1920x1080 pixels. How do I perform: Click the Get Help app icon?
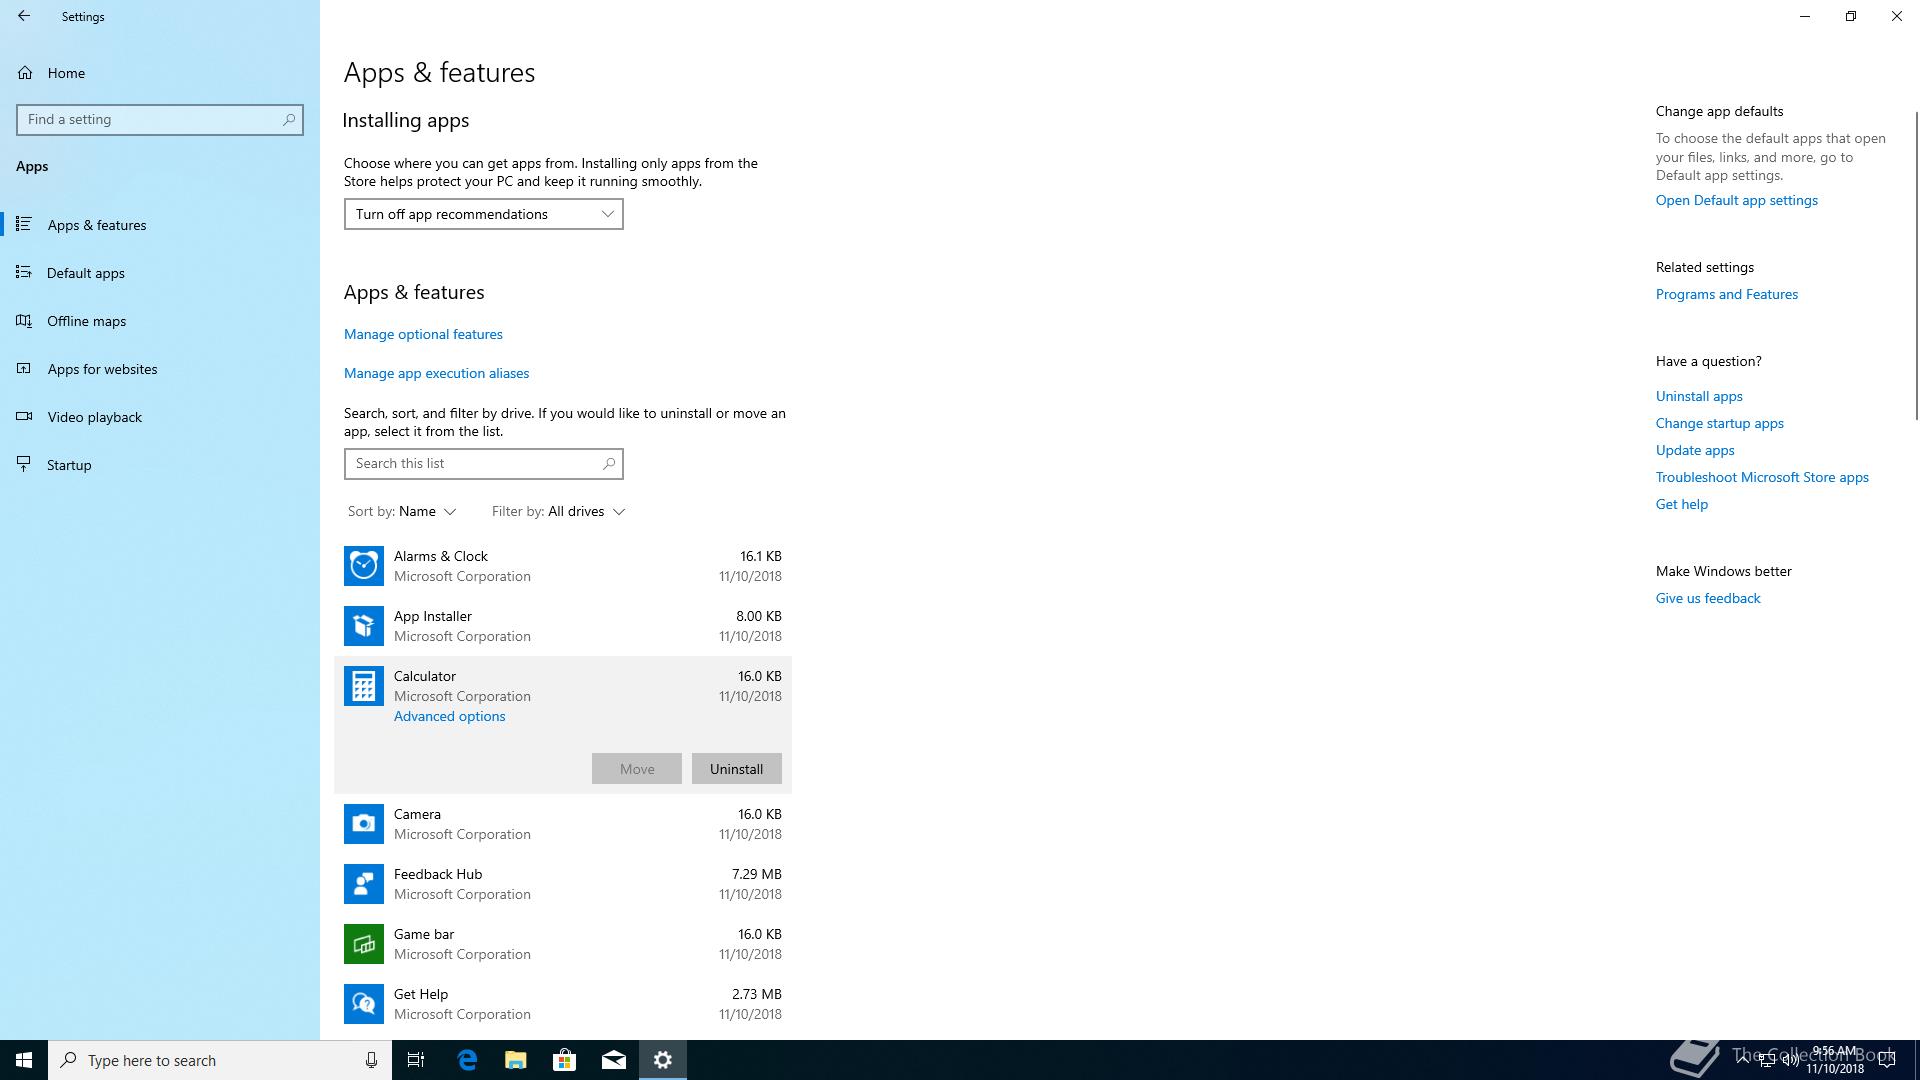[x=364, y=1004]
